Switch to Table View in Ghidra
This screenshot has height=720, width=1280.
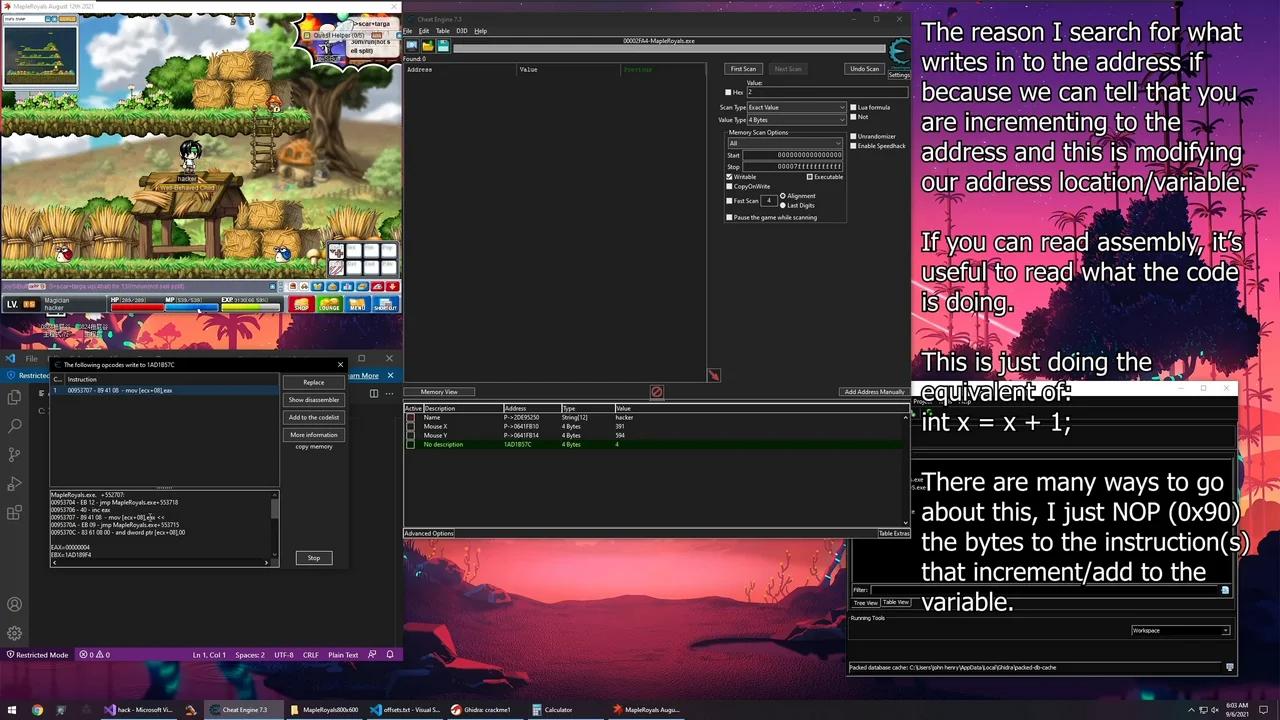pyautogui.click(x=896, y=602)
